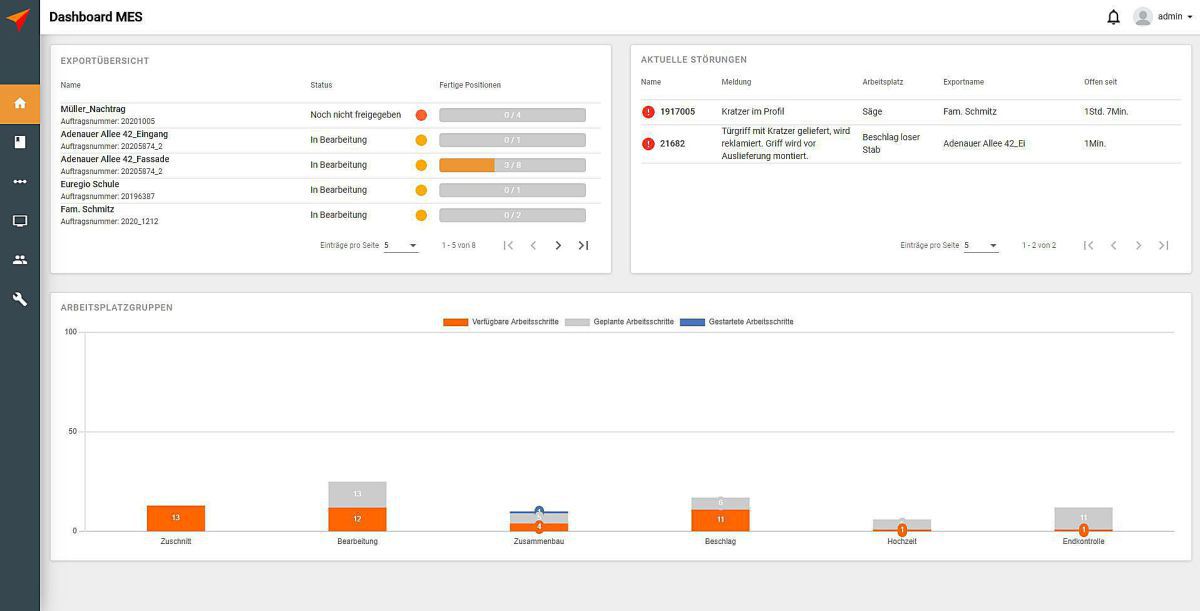Click the Home icon in the sidebar
Screen dimensions: 1200x611
[19, 103]
